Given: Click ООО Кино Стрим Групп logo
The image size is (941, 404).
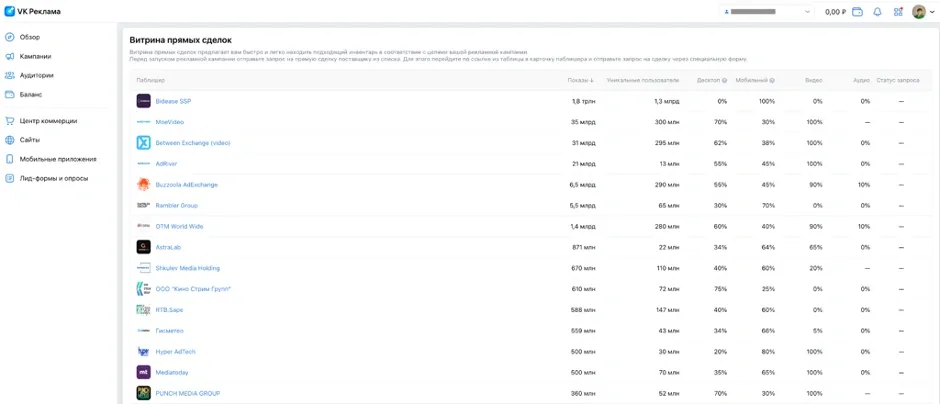Looking at the screenshot, I should pyautogui.click(x=143, y=289).
